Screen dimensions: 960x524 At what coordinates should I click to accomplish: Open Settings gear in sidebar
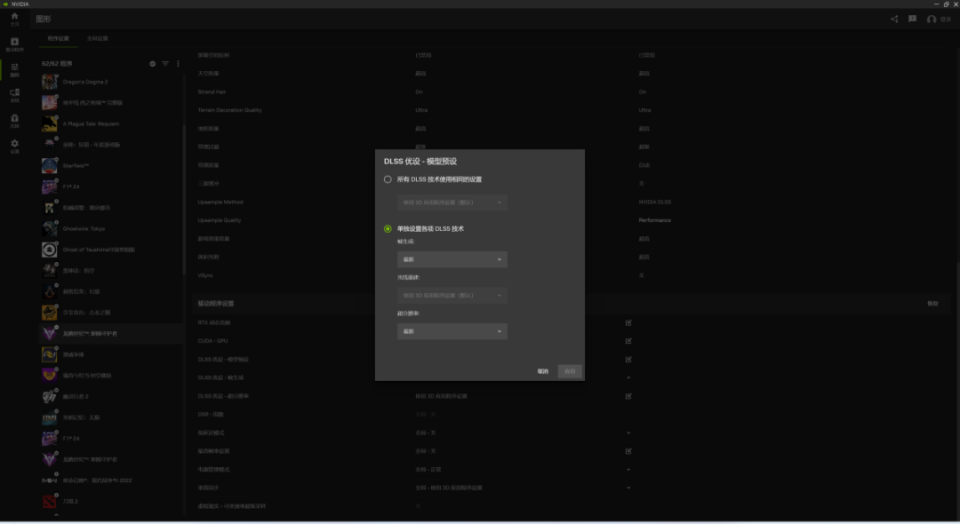coord(15,146)
